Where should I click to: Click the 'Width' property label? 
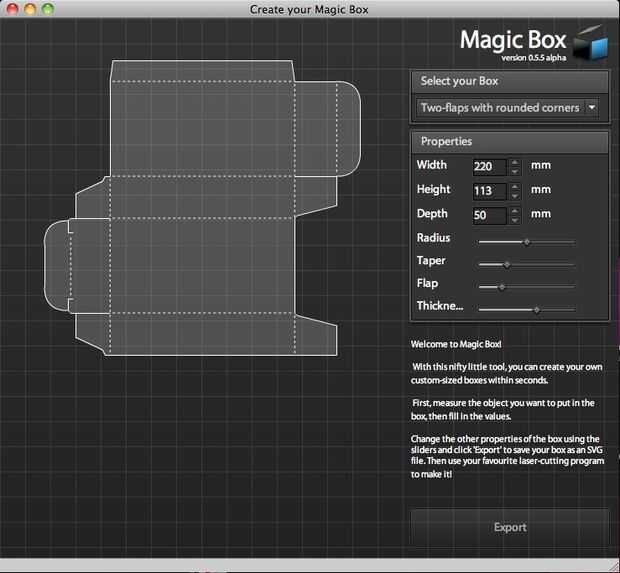pos(431,165)
